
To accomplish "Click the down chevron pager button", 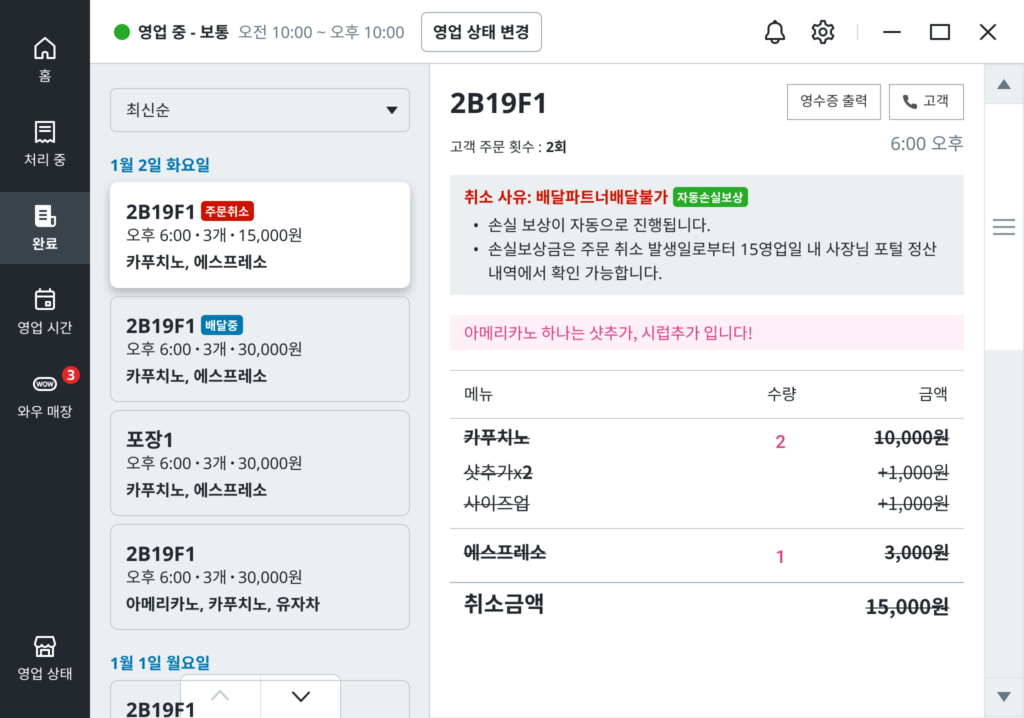I will tap(300, 697).
